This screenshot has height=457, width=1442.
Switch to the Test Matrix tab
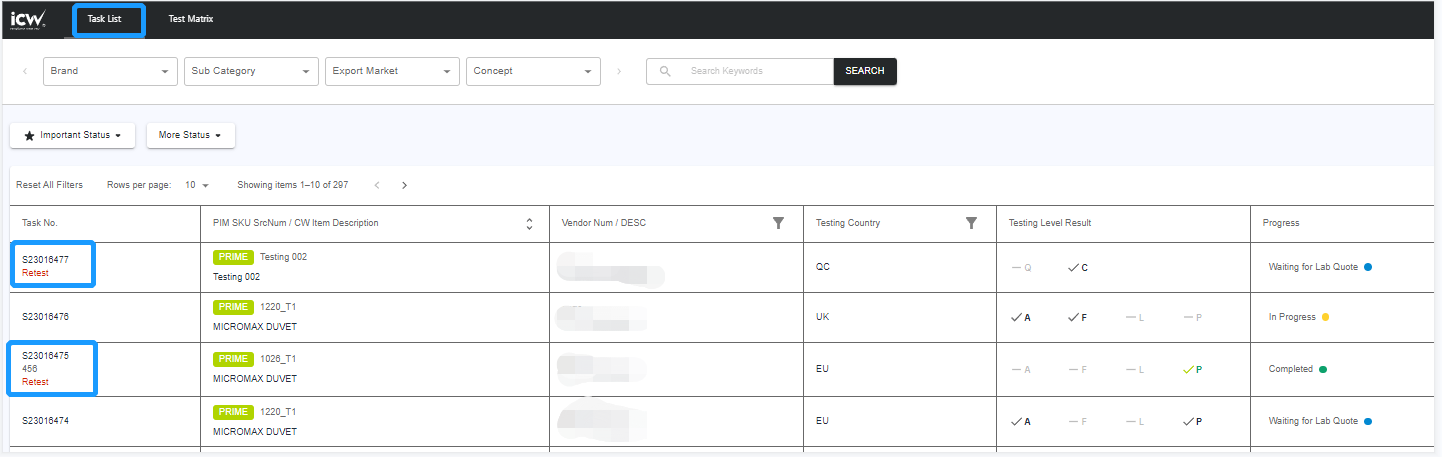190,19
